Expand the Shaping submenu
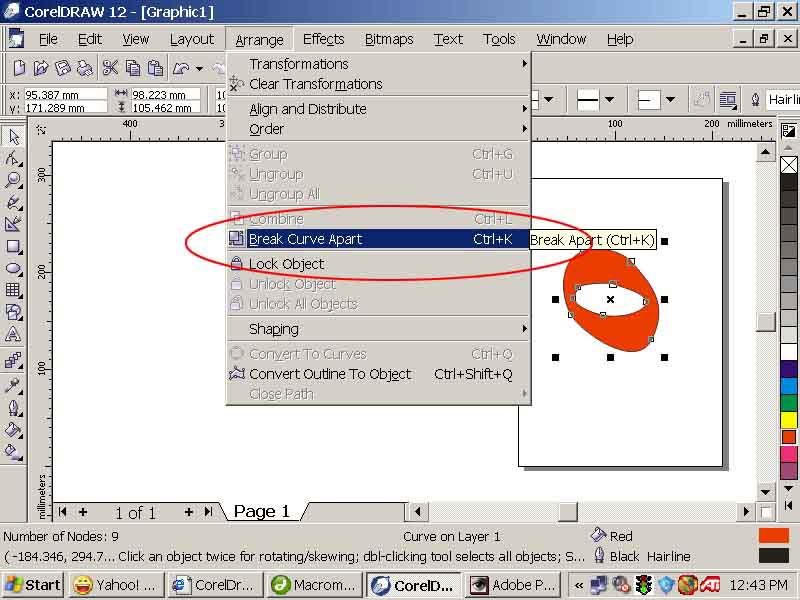This screenshot has height=600, width=800. (379, 329)
